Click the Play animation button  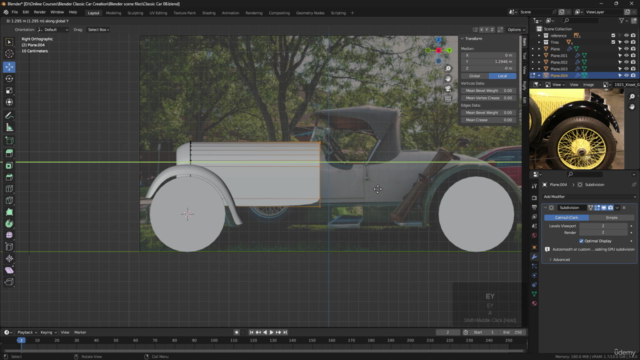(x=271, y=332)
